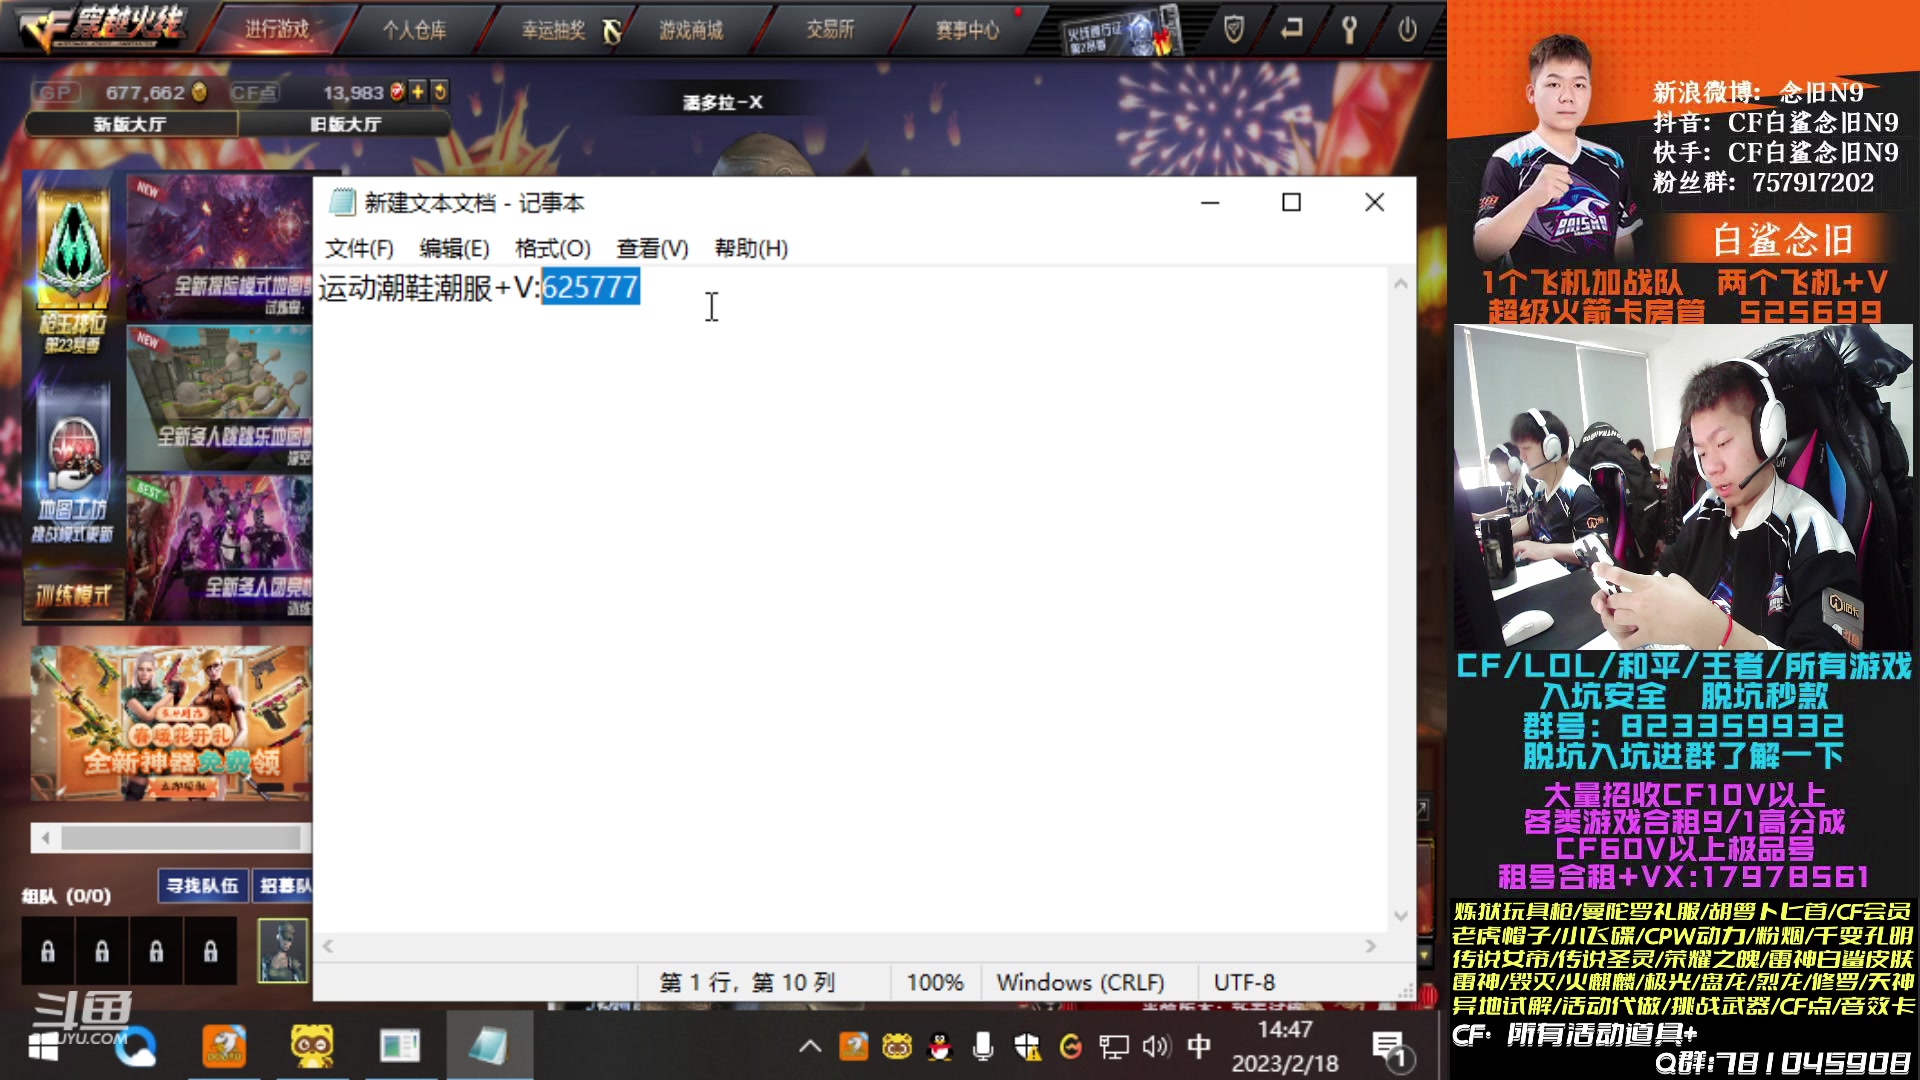Image resolution: width=1920 pixels, height=1080 pixels.
Task: Switch to the 交易所 tab
Action: pyautogui.click(x=831, y=30)
